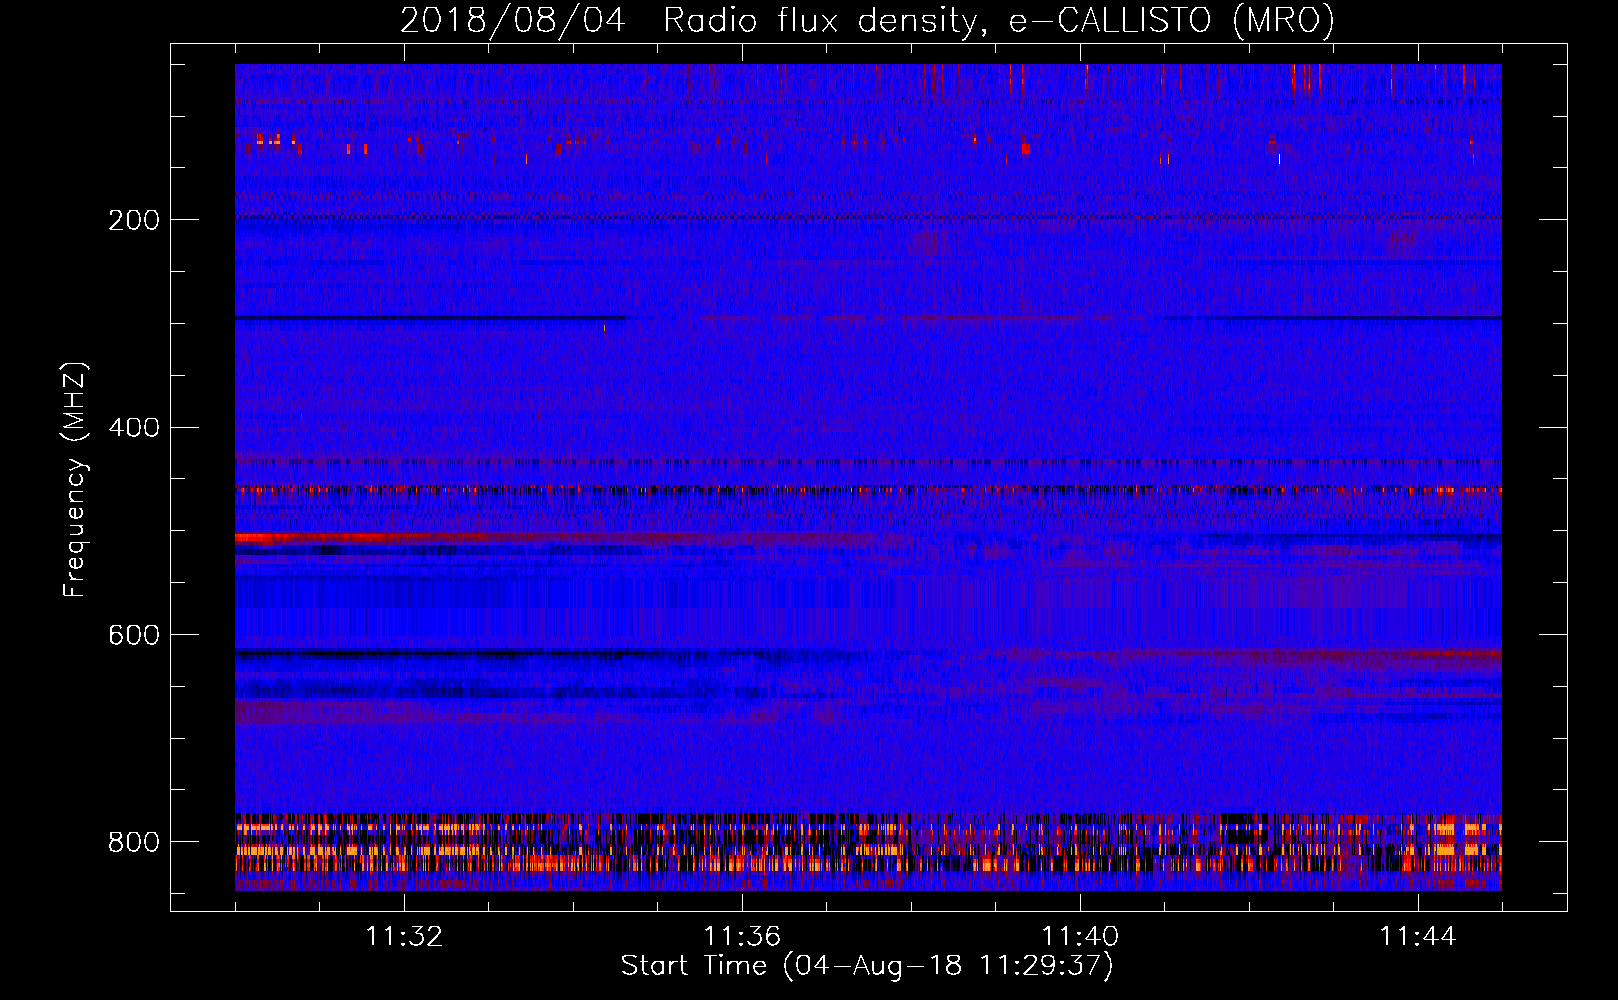The image size is (1618, 1000).
Task: Select the 200 frequency tick label
Action: 134,220
